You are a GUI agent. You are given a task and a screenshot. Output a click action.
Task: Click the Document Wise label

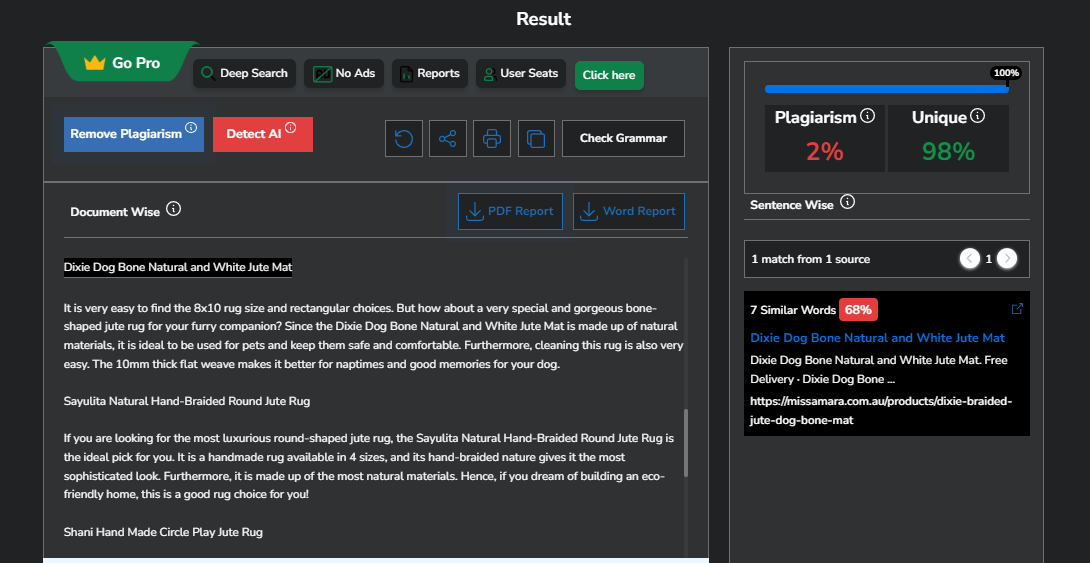115,212
